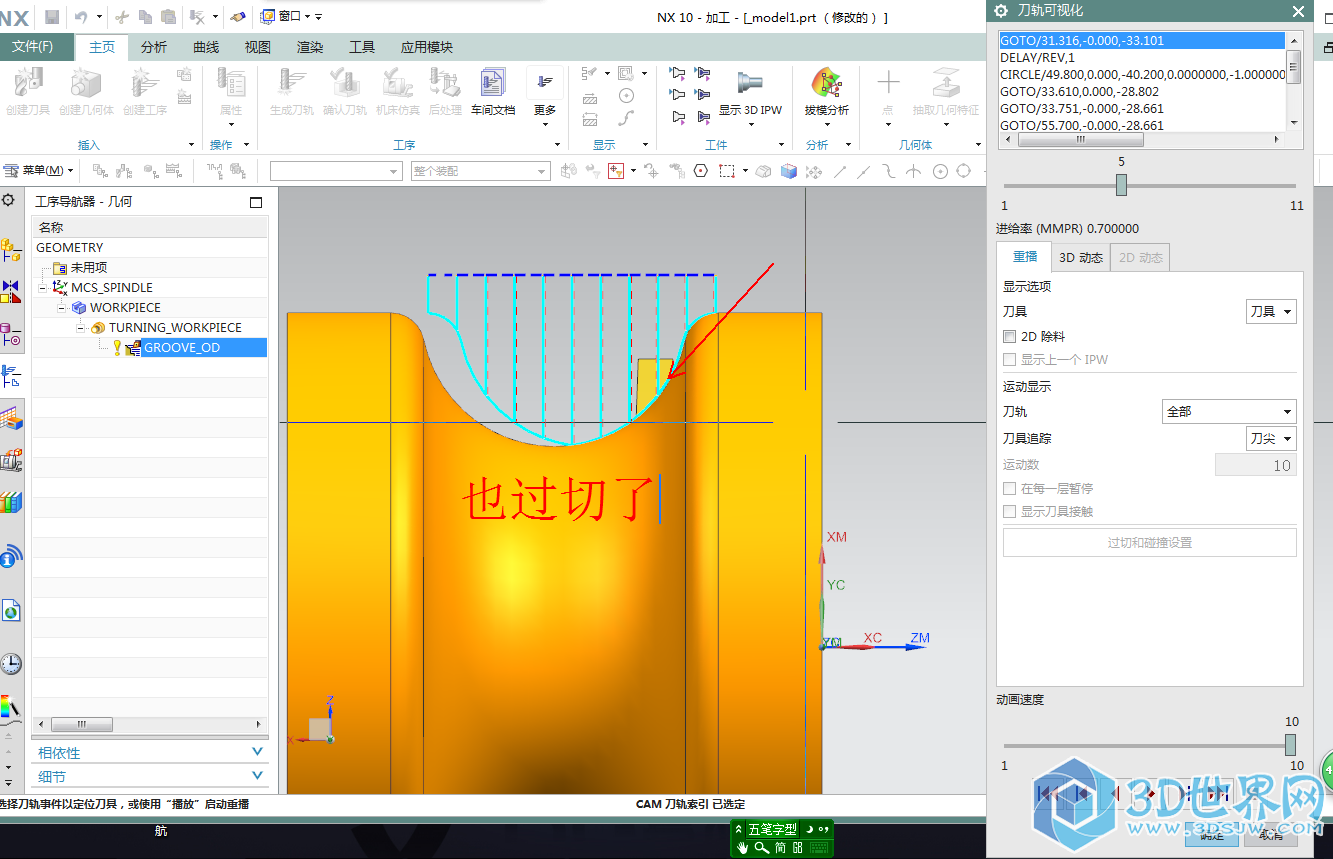
Task: Click the 车间文档 shop documentation icon
Action: pyautogui.click(x=493, y=92)
